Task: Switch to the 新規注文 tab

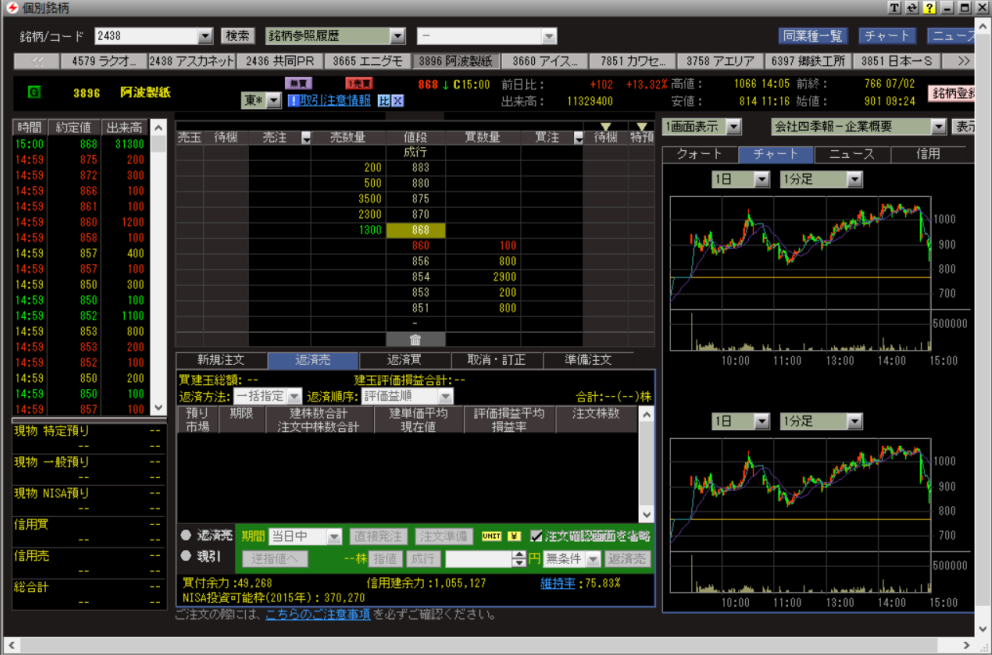Action: pyautogui.click(x=221, y=360)
